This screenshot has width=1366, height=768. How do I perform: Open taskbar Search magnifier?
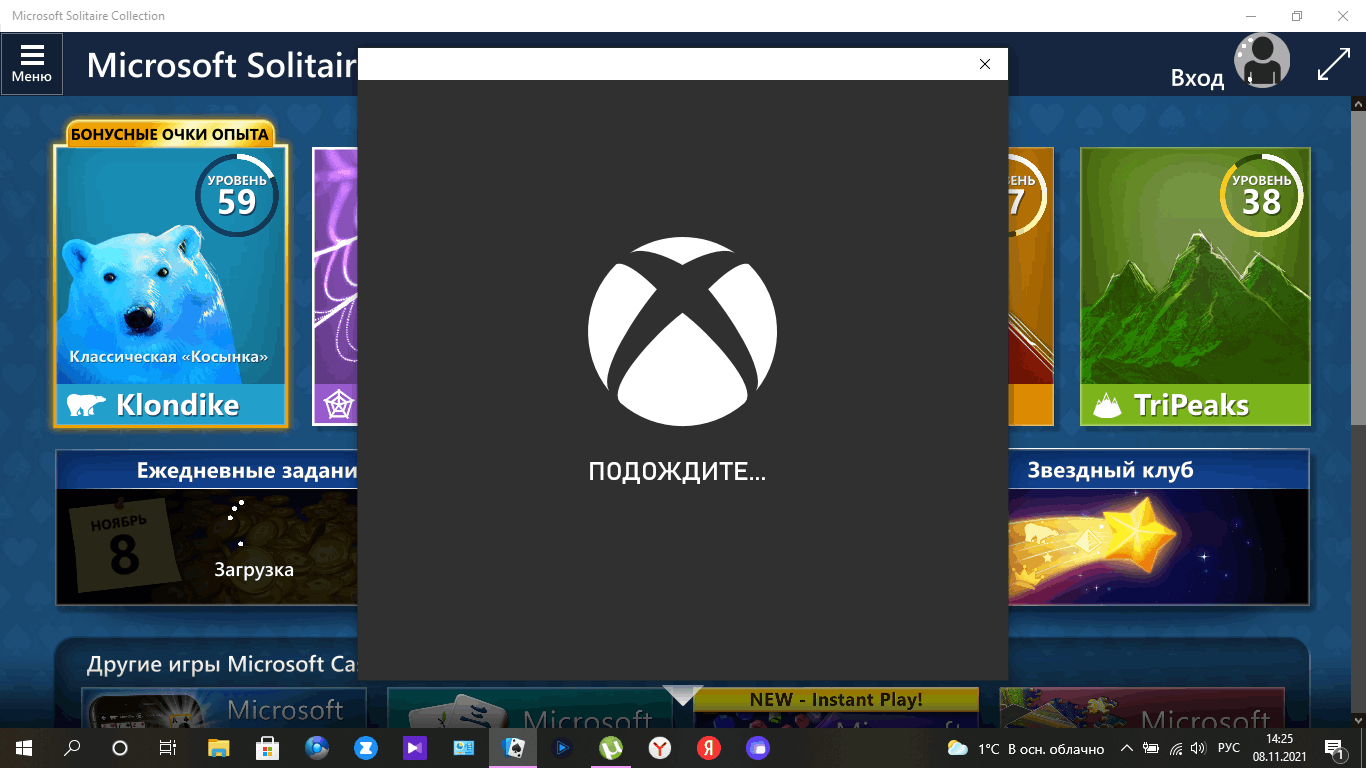click(72, 748)
